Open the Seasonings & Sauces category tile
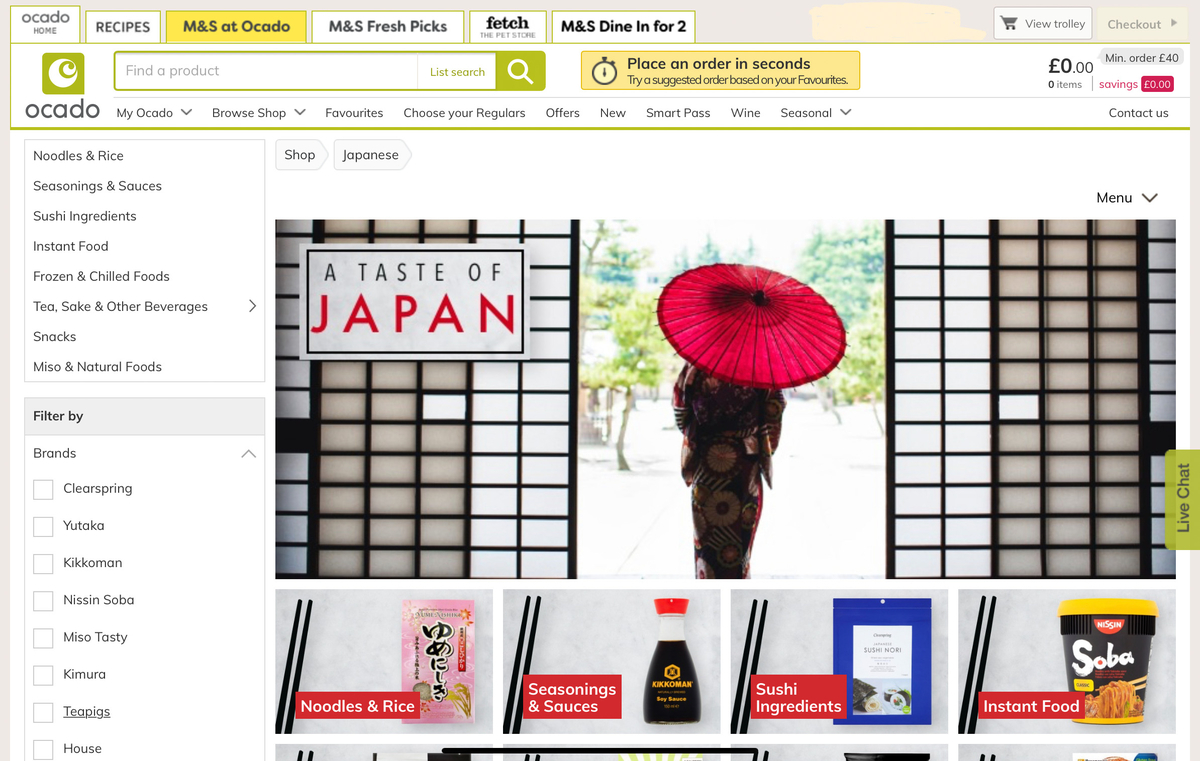 [x=612, y=662]
